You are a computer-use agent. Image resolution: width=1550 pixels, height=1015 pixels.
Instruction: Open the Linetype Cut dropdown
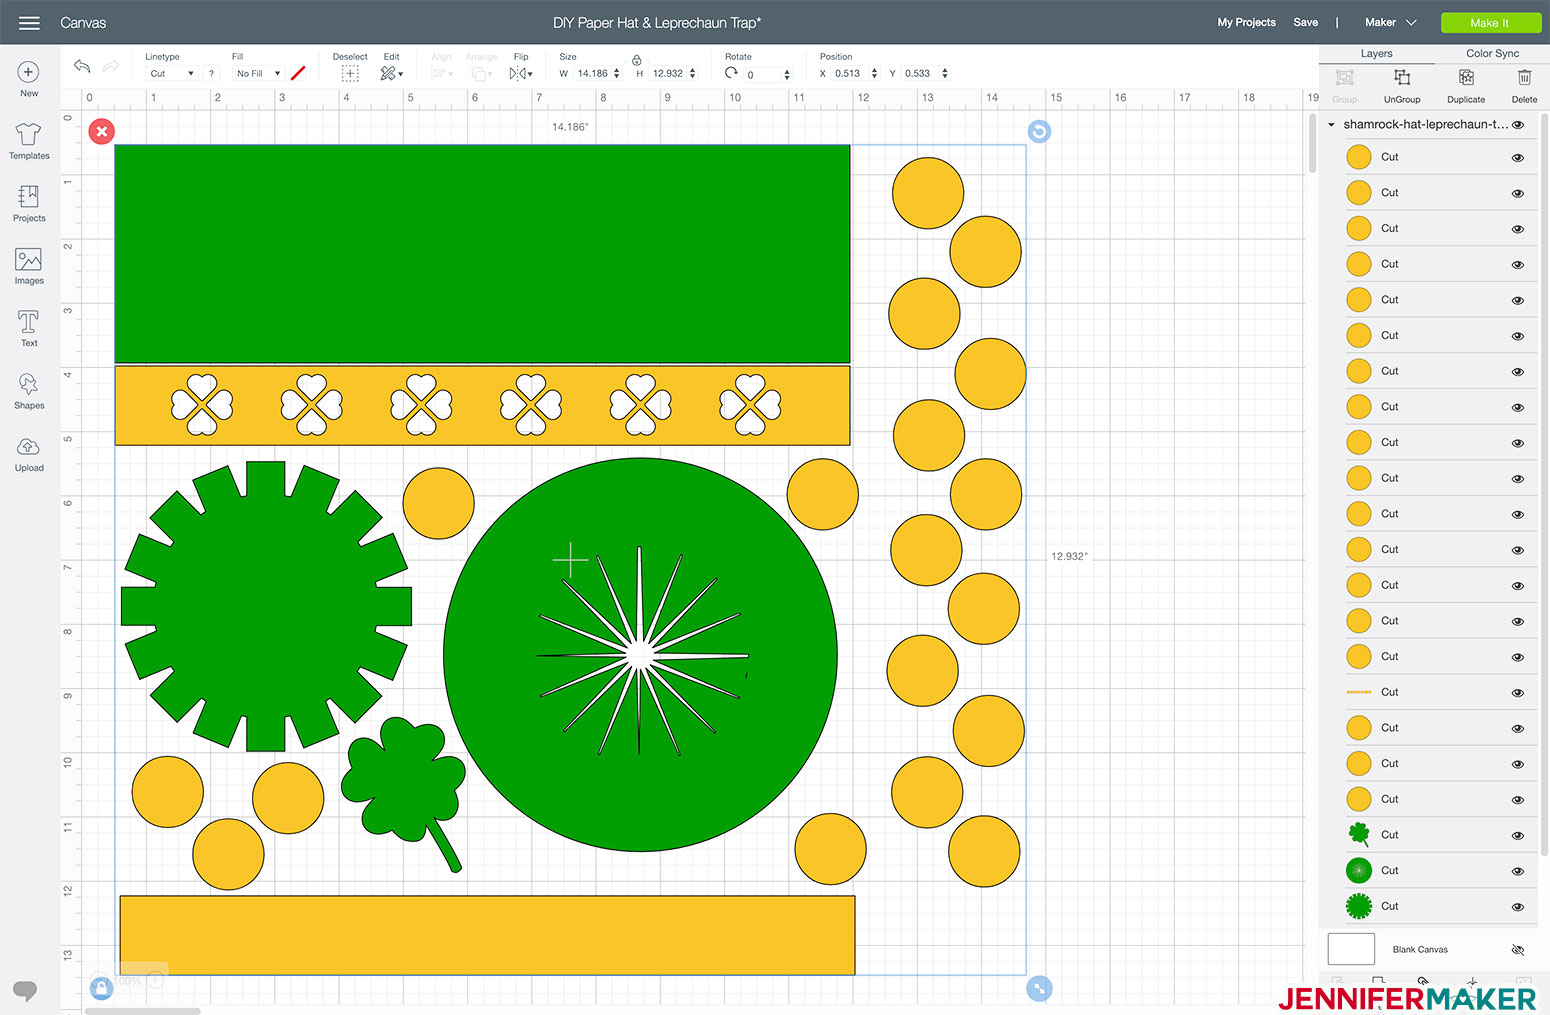tap(171, 74)
